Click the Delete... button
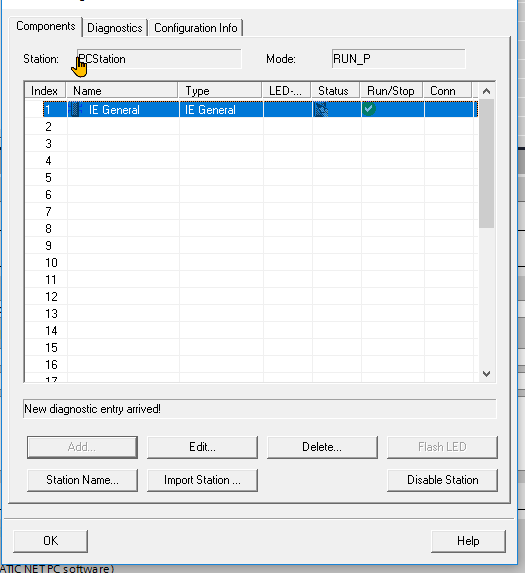 [x=322, y=447]
